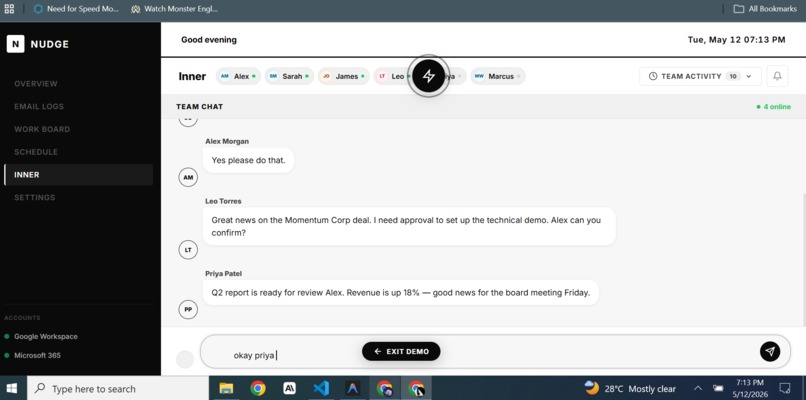806x400 pixels.
Task: Click the taskbar weather widget
Action: pos(631,388)
